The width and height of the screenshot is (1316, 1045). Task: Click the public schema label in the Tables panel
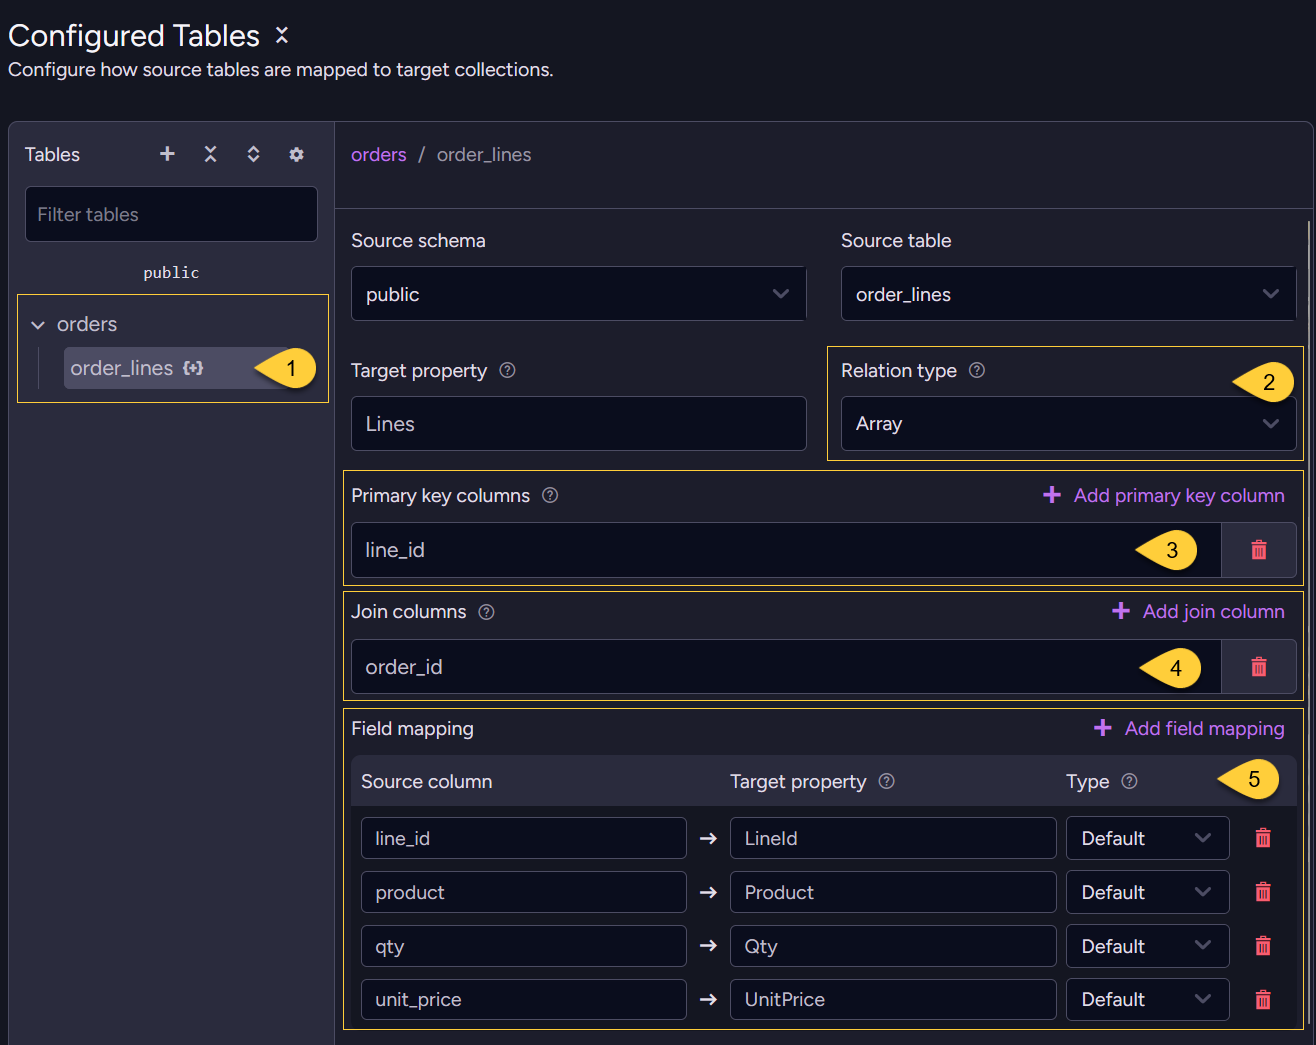(x=171, y=272)
